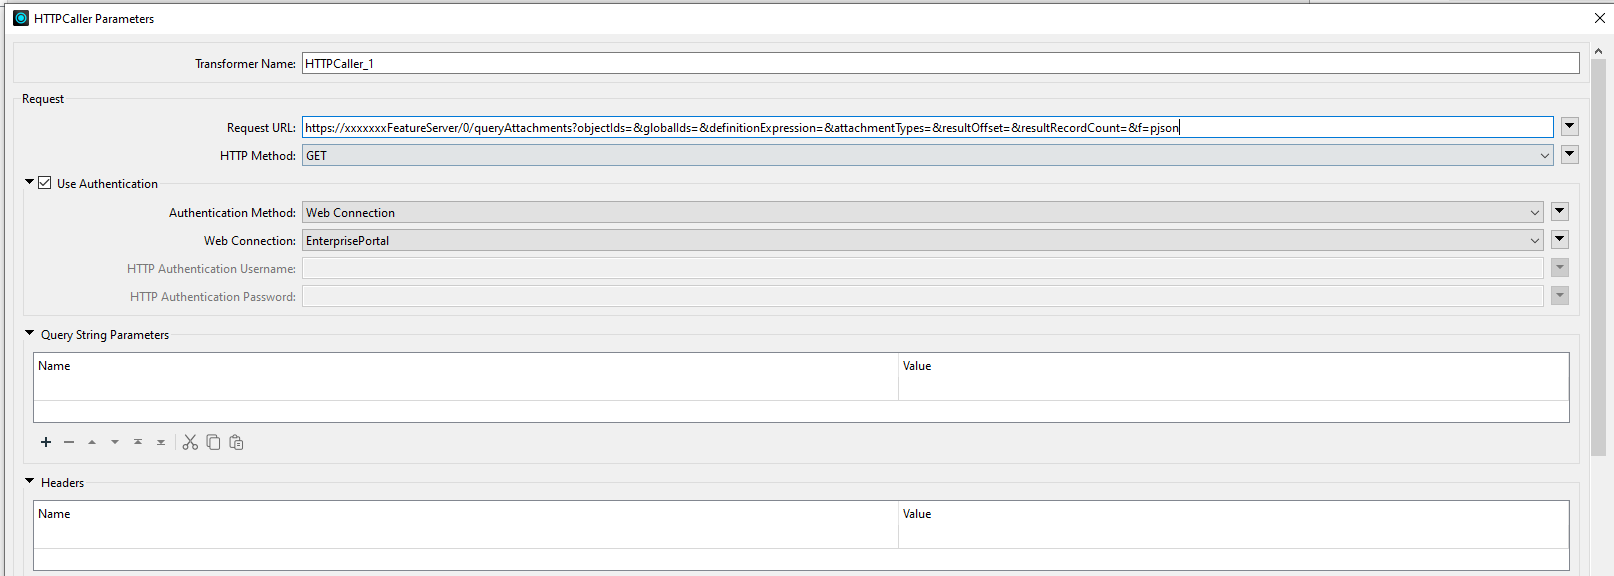This screenshot has width=1614, height=576.
Task: Move query parameter row down
Action: [x=115, y=442]
